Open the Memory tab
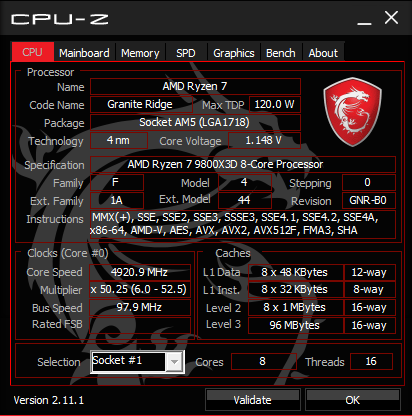This screenshot has height=416, width=412. pyautogui.click(x=140, y=53)
